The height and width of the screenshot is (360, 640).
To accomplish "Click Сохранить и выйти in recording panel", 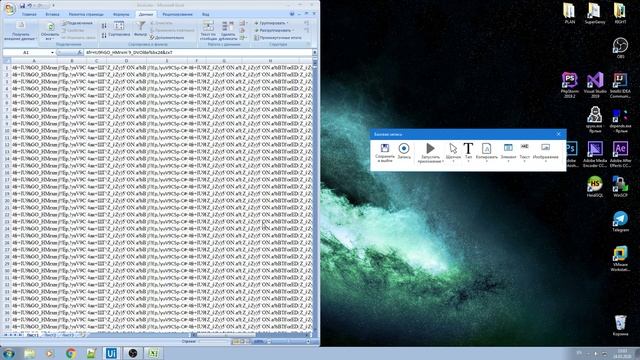I will click(385, 153).
